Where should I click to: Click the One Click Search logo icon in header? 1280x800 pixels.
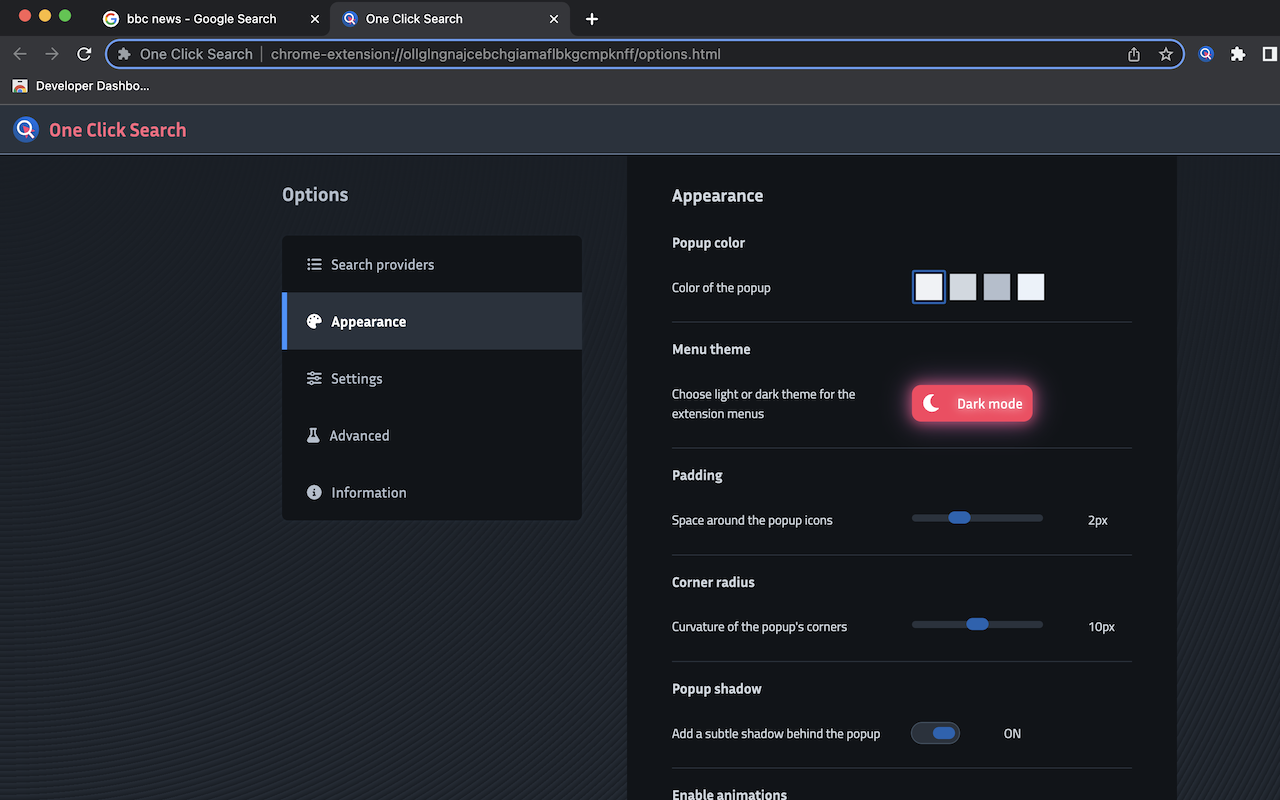[26, 129]
